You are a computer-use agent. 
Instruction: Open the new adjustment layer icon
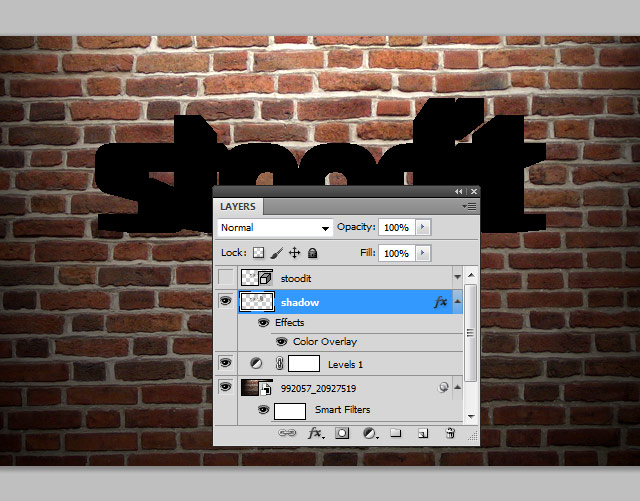tap(370, 433)
